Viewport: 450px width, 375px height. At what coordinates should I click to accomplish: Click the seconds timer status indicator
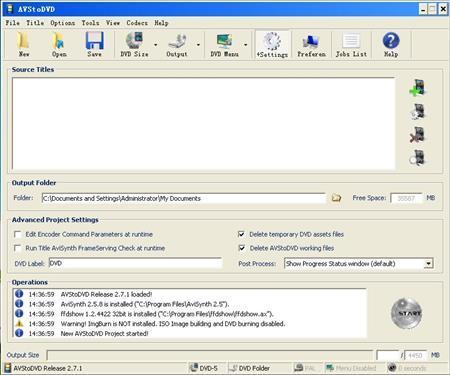407,368
